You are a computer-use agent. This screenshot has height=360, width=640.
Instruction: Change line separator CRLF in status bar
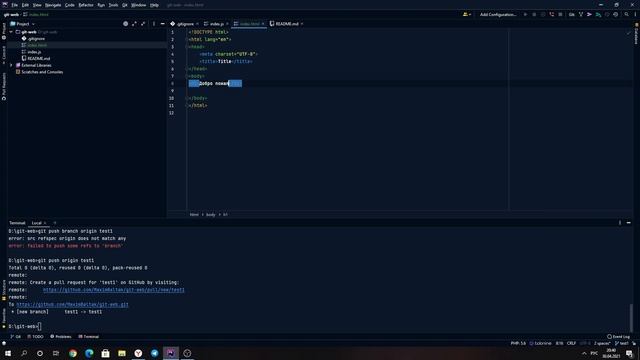[571, 343]
